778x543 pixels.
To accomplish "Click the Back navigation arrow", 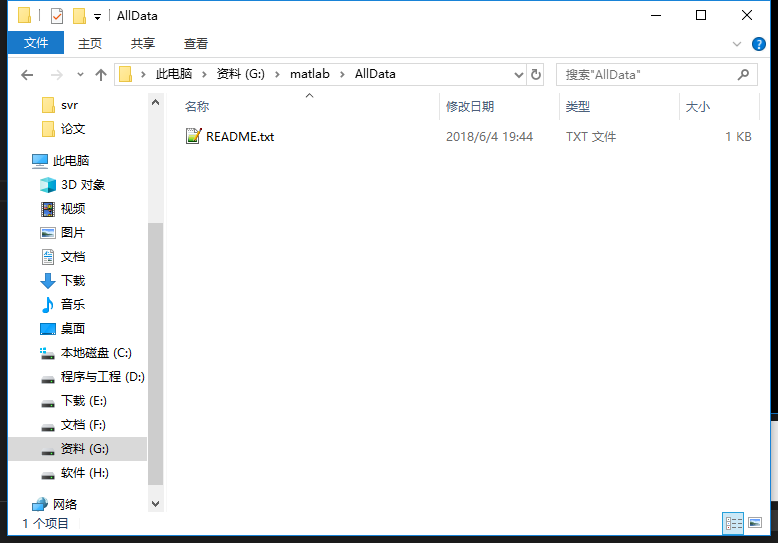I will point(27,75).
